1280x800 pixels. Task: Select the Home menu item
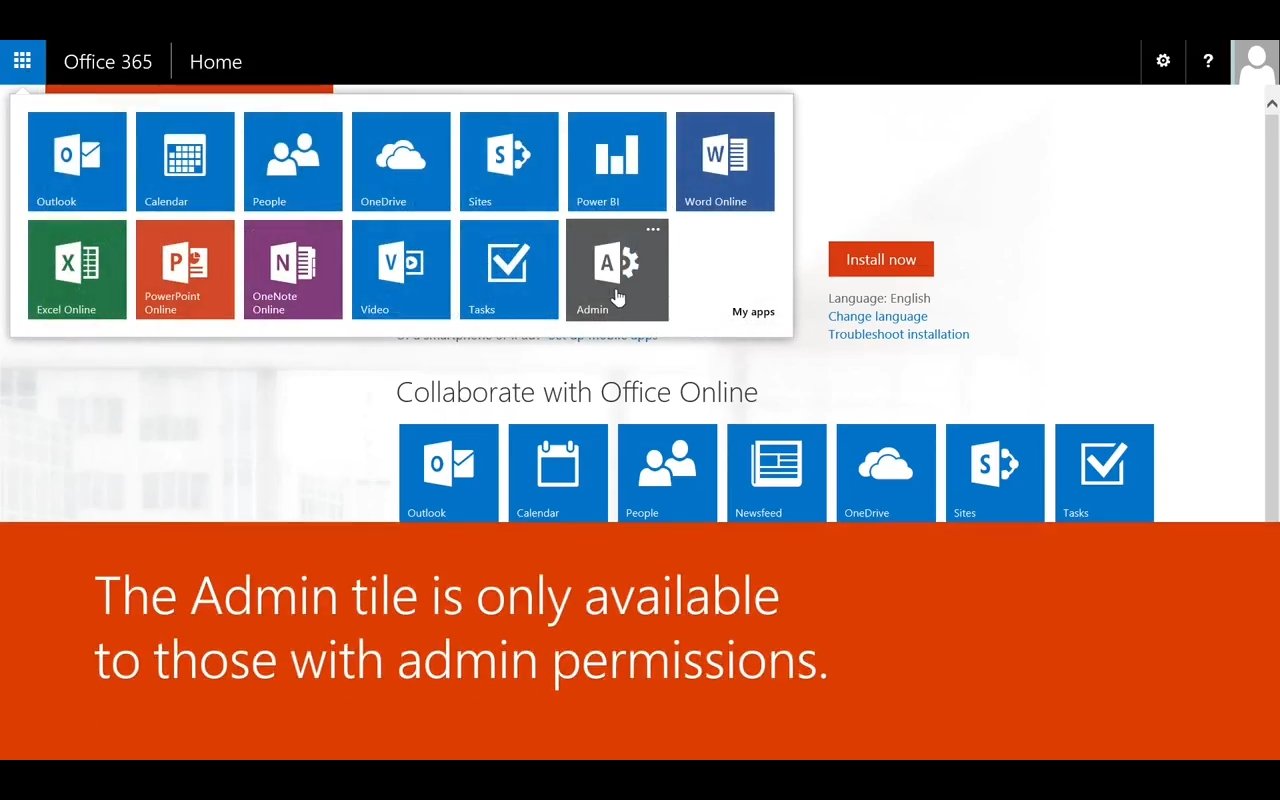coord(215,61)
